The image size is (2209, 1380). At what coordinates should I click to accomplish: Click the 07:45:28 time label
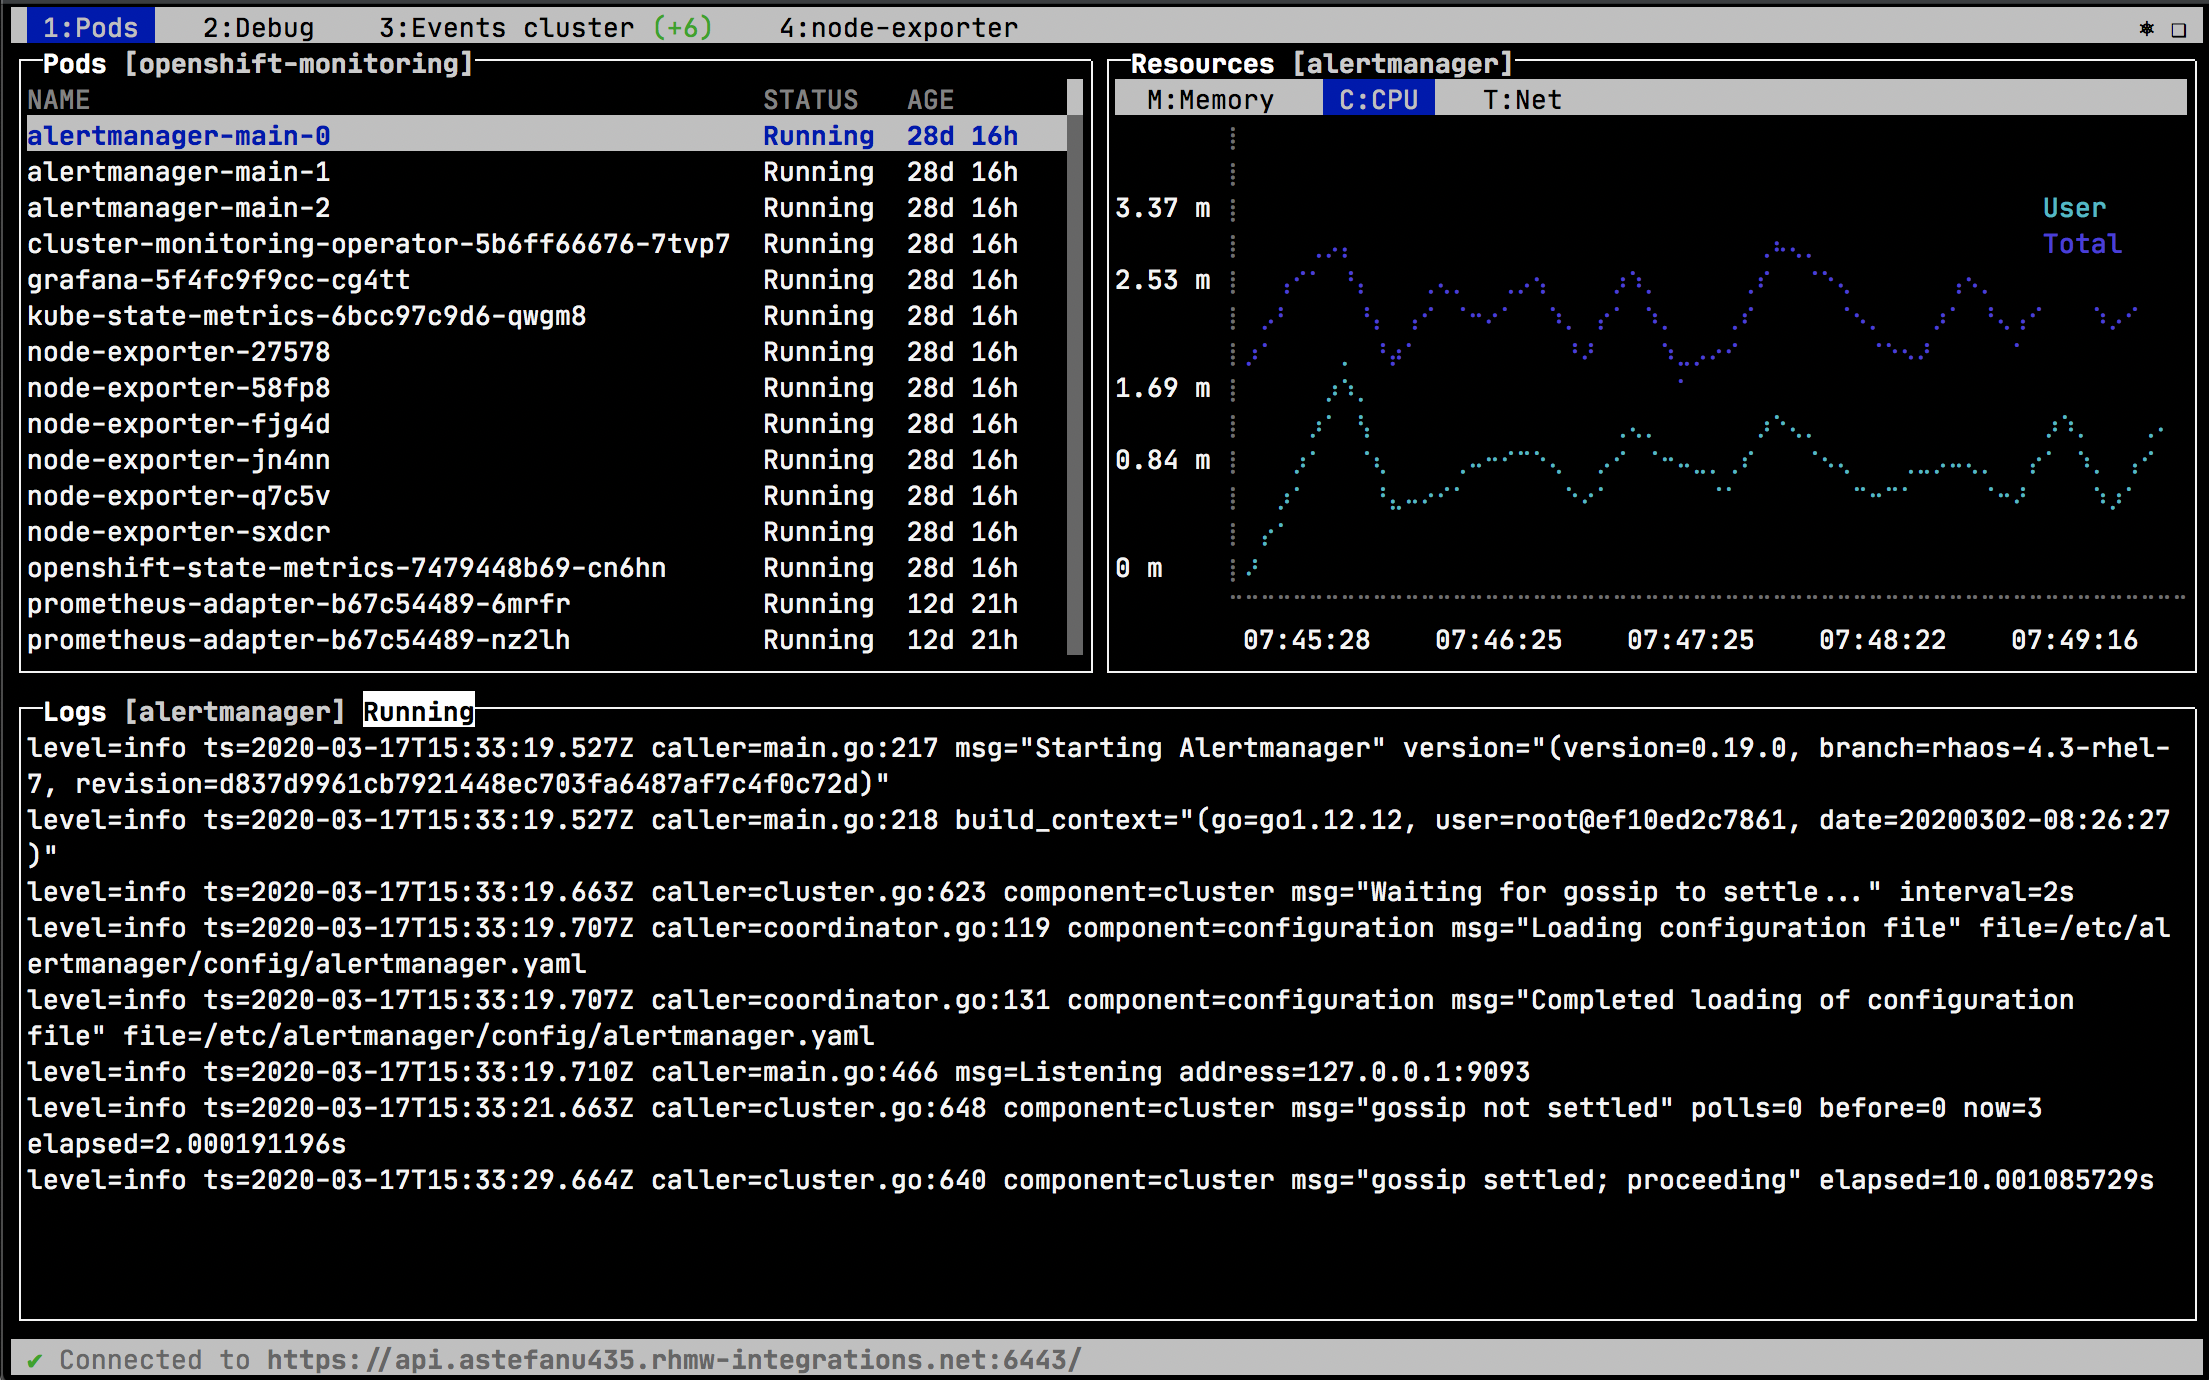[x=1306, y=639]
